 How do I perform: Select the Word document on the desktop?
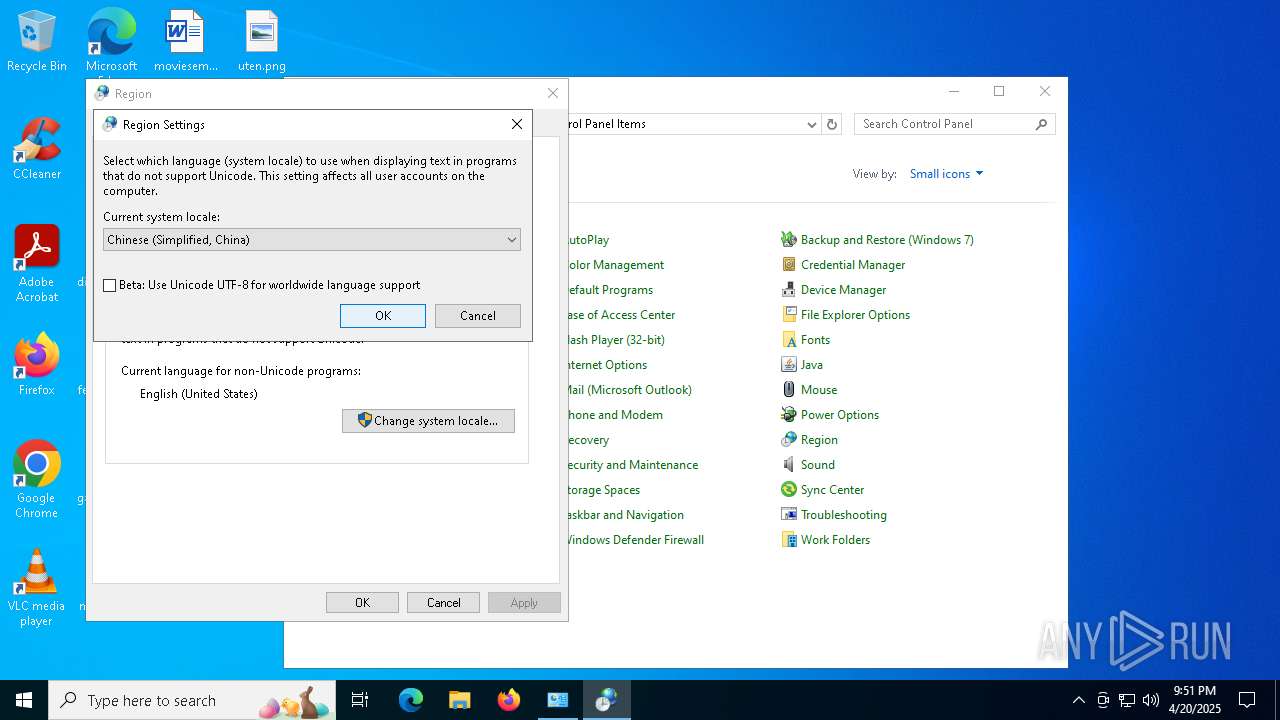(185, 41)
